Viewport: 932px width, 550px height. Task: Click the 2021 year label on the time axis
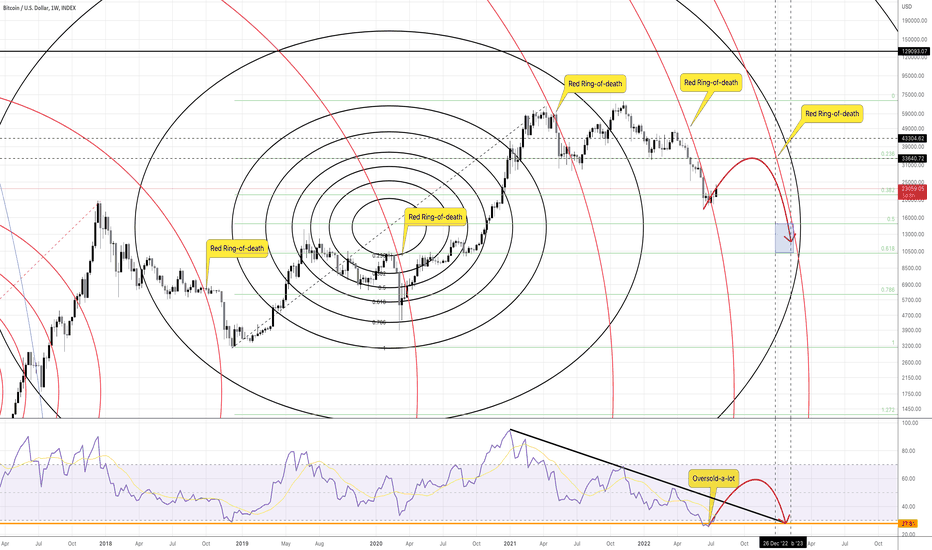click(x=510, y=543)
